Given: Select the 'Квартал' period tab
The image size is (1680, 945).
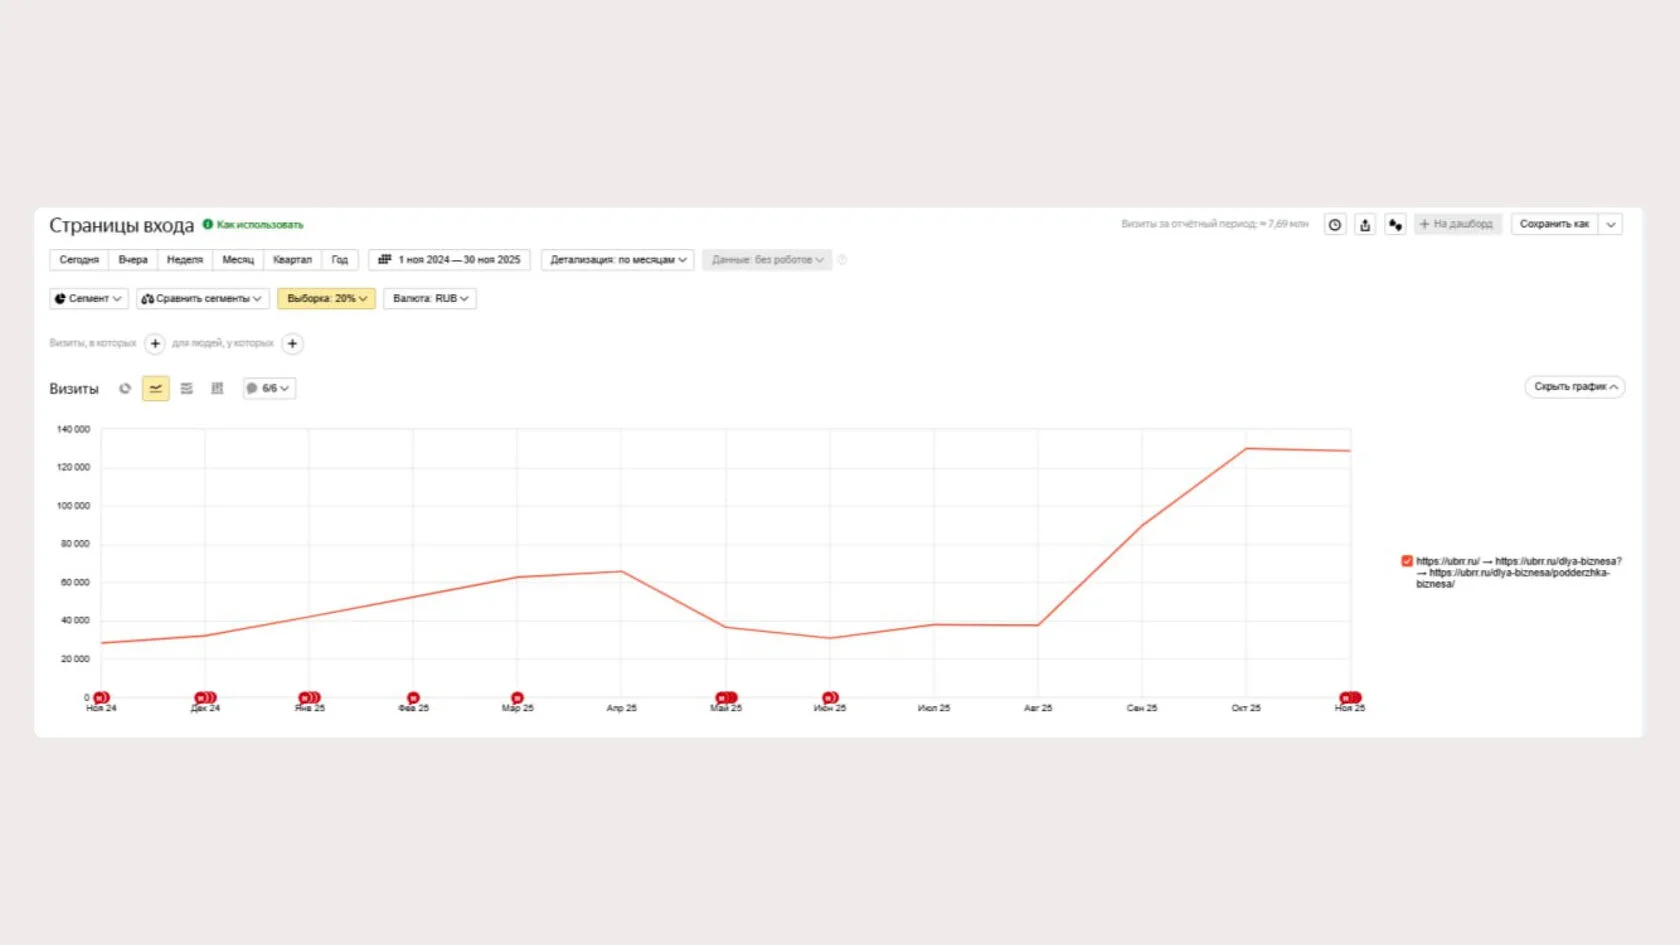Looking at the screenshot, I should pos(292,260).
